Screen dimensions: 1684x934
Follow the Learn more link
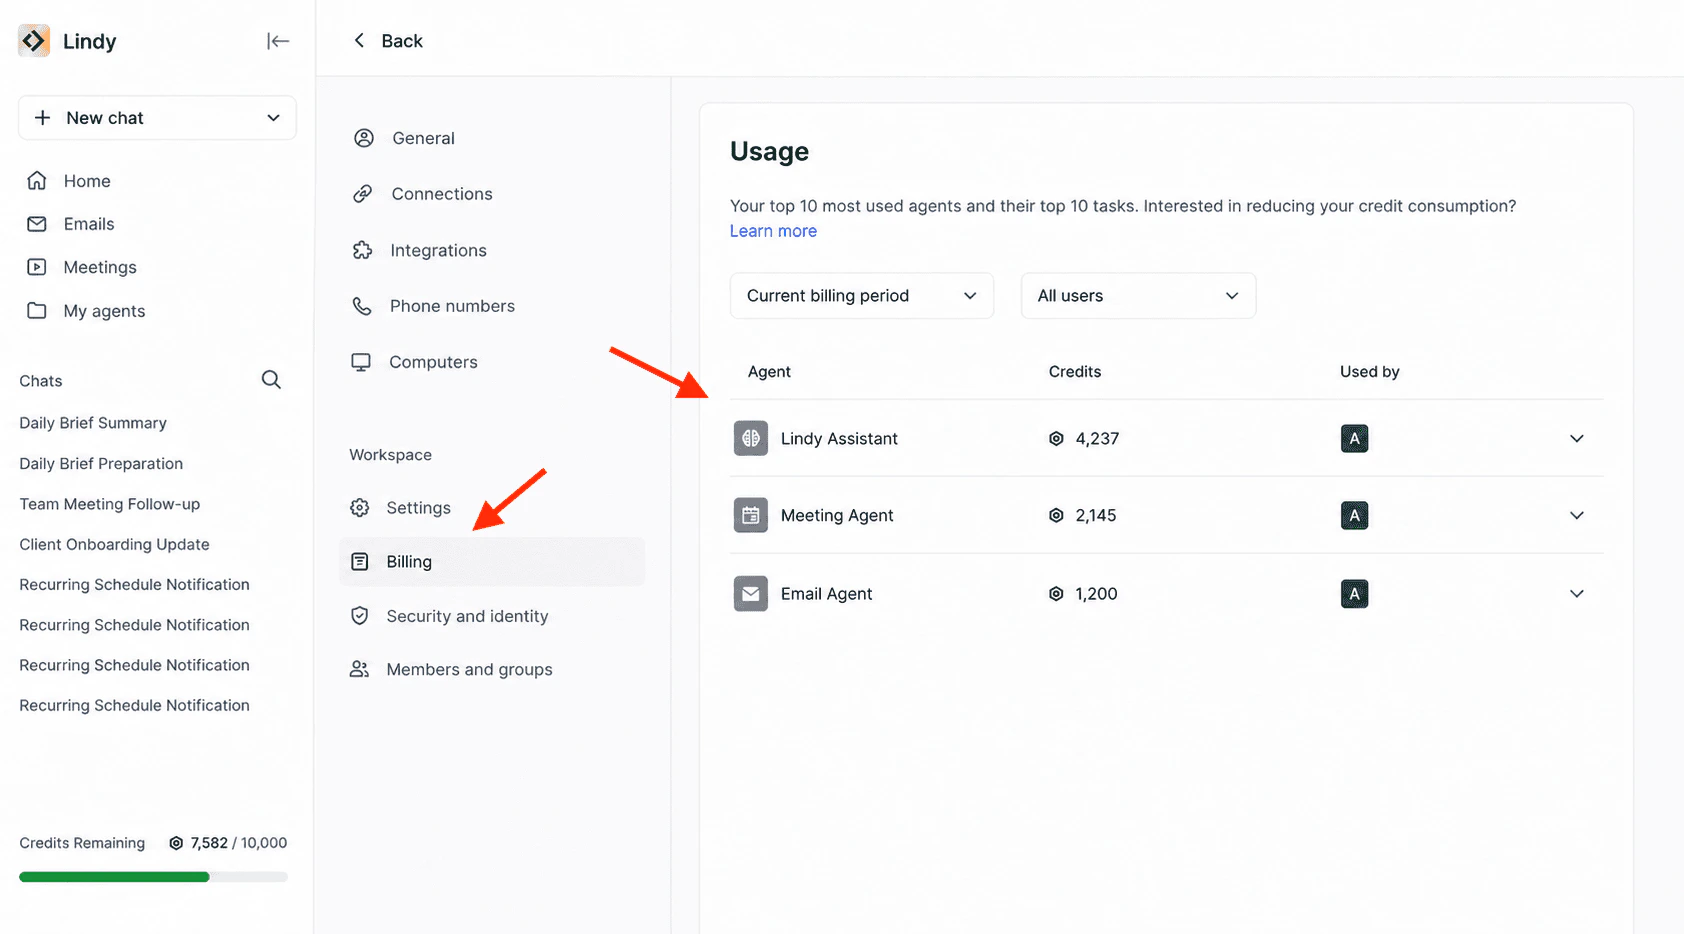[x=773, y=231]
